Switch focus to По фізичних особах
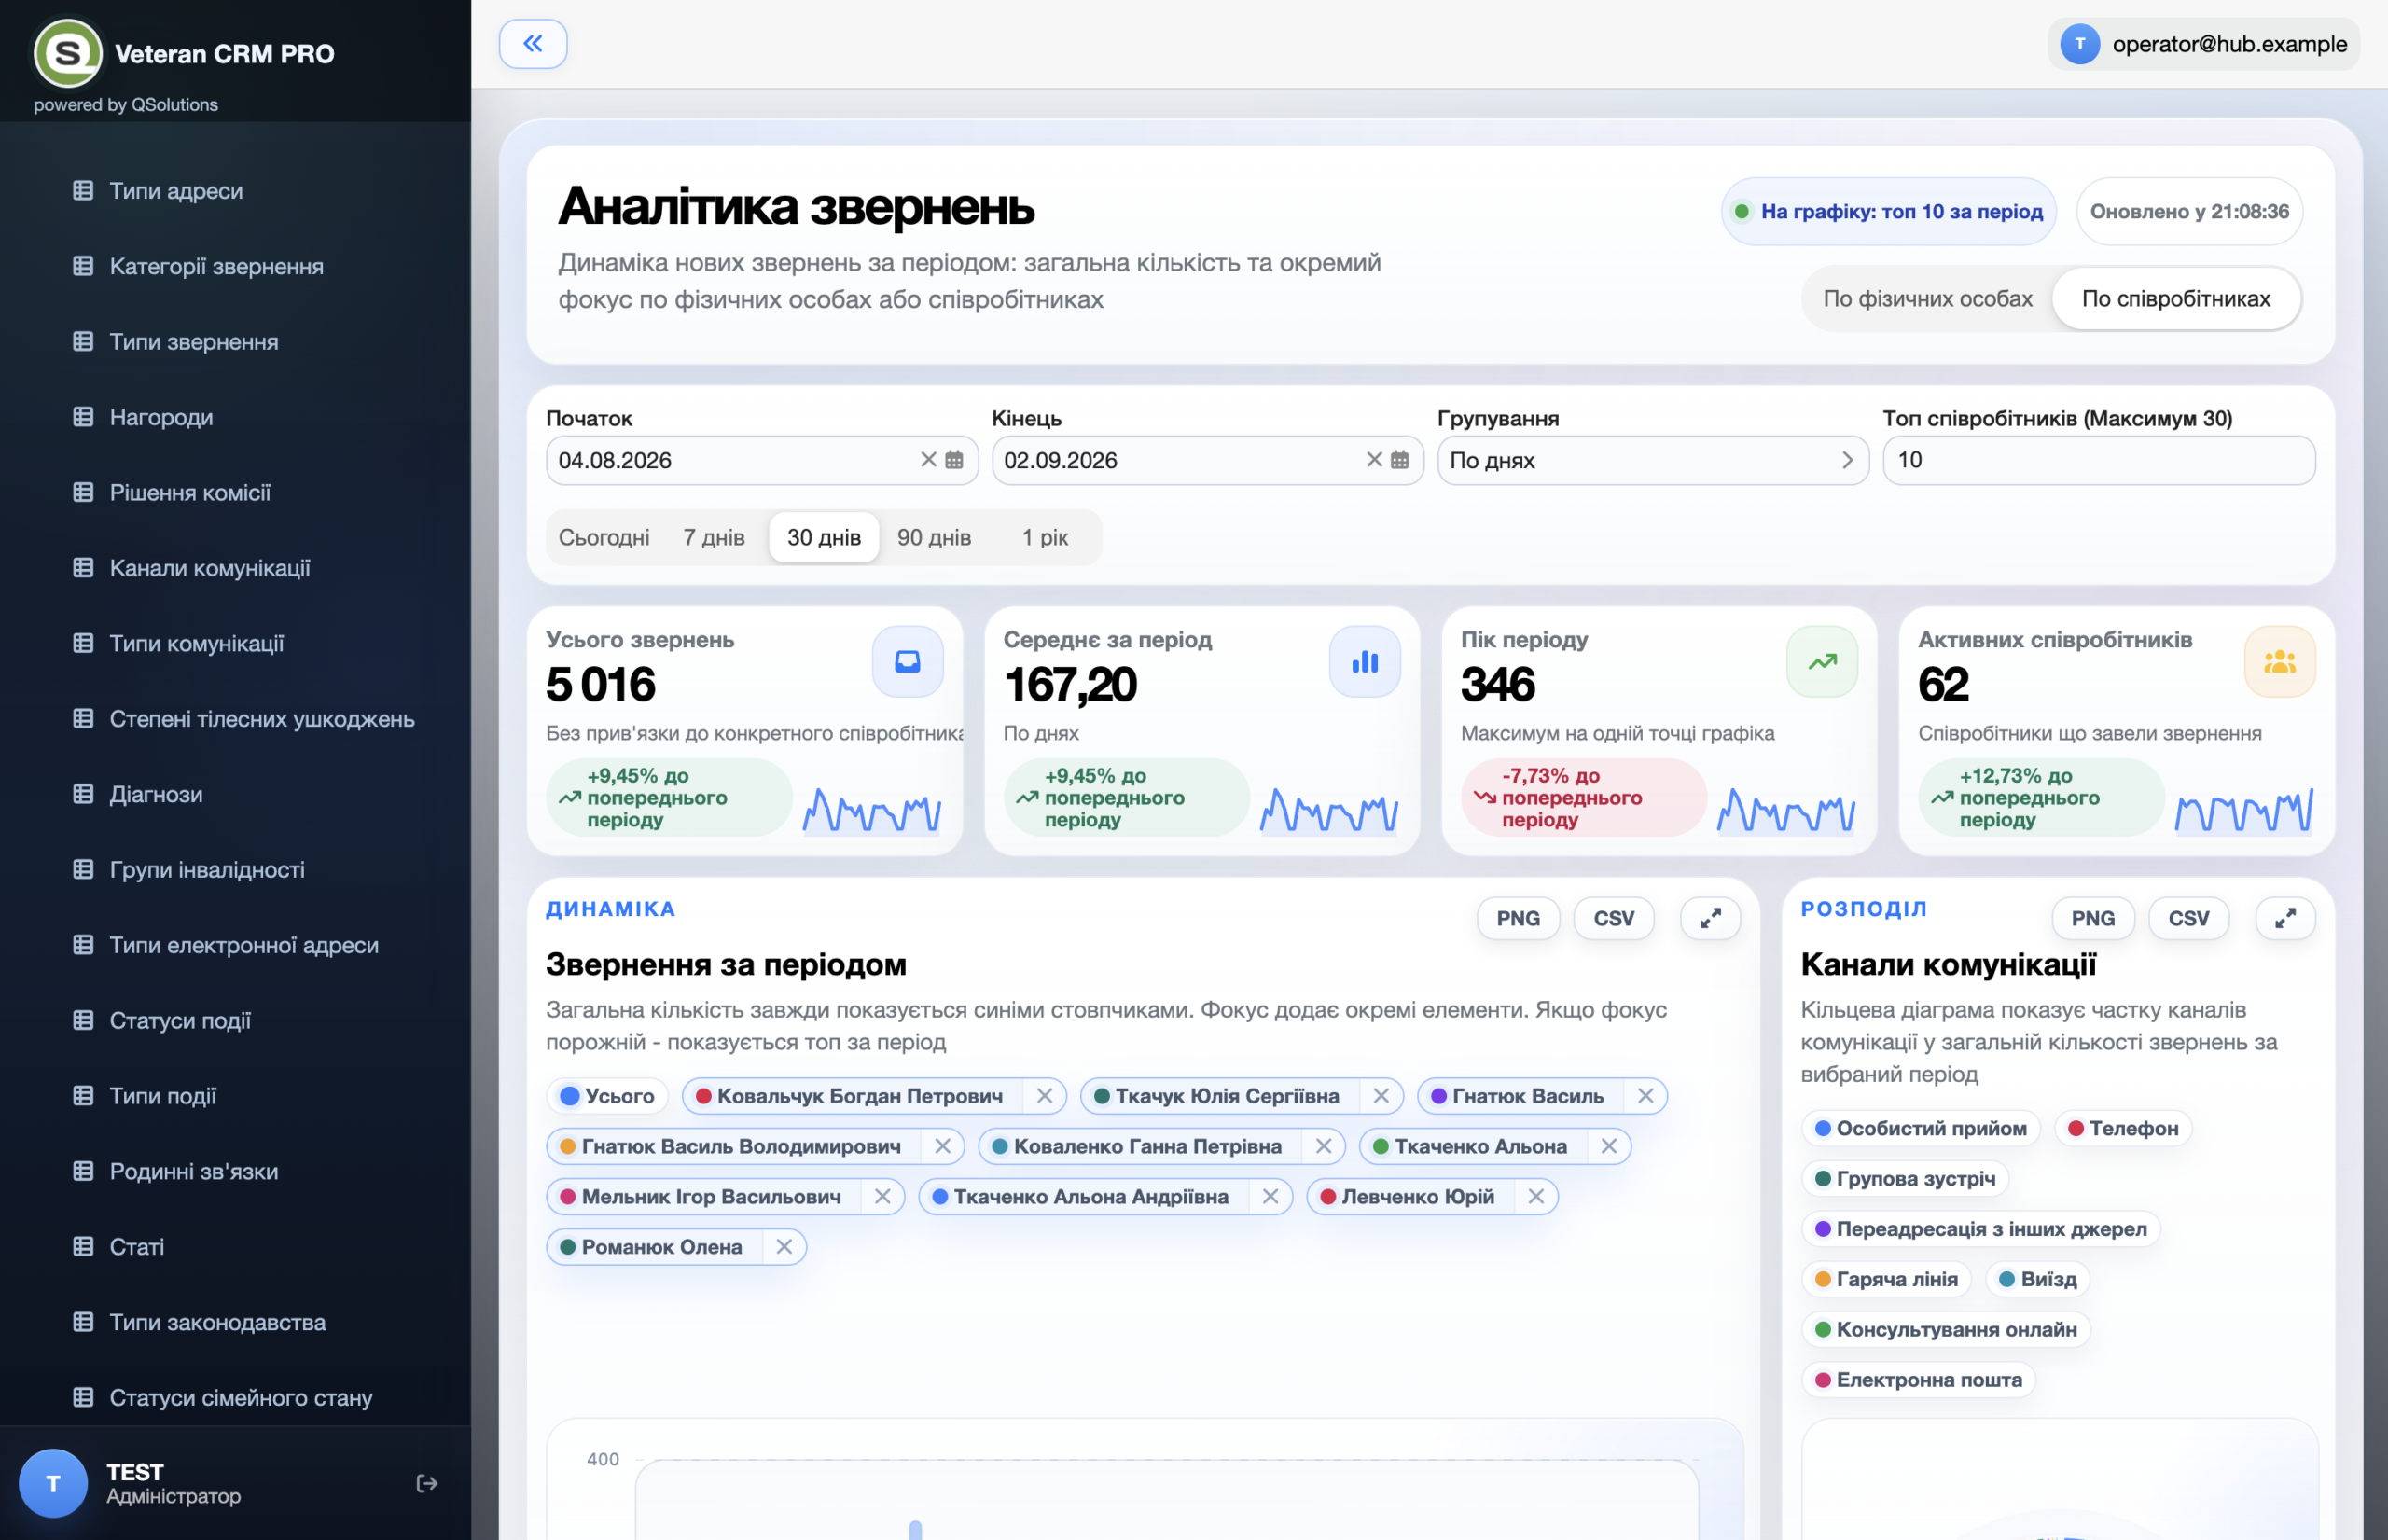Image resolution: width=2388 pixels, height=1540 pixels. (1927, 298)
